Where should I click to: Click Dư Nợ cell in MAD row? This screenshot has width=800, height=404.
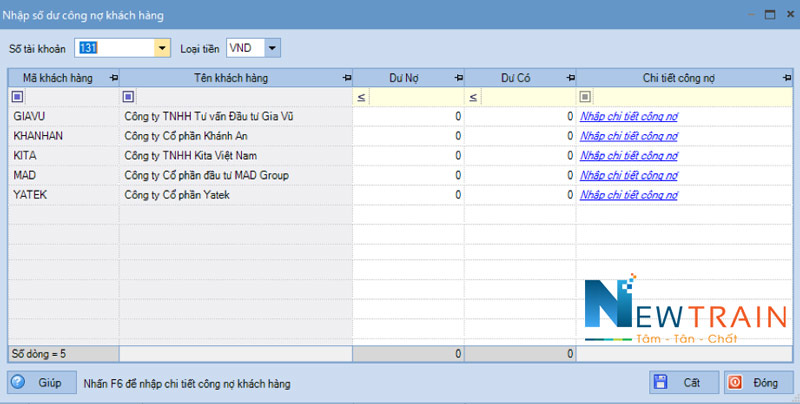point(408,175)
